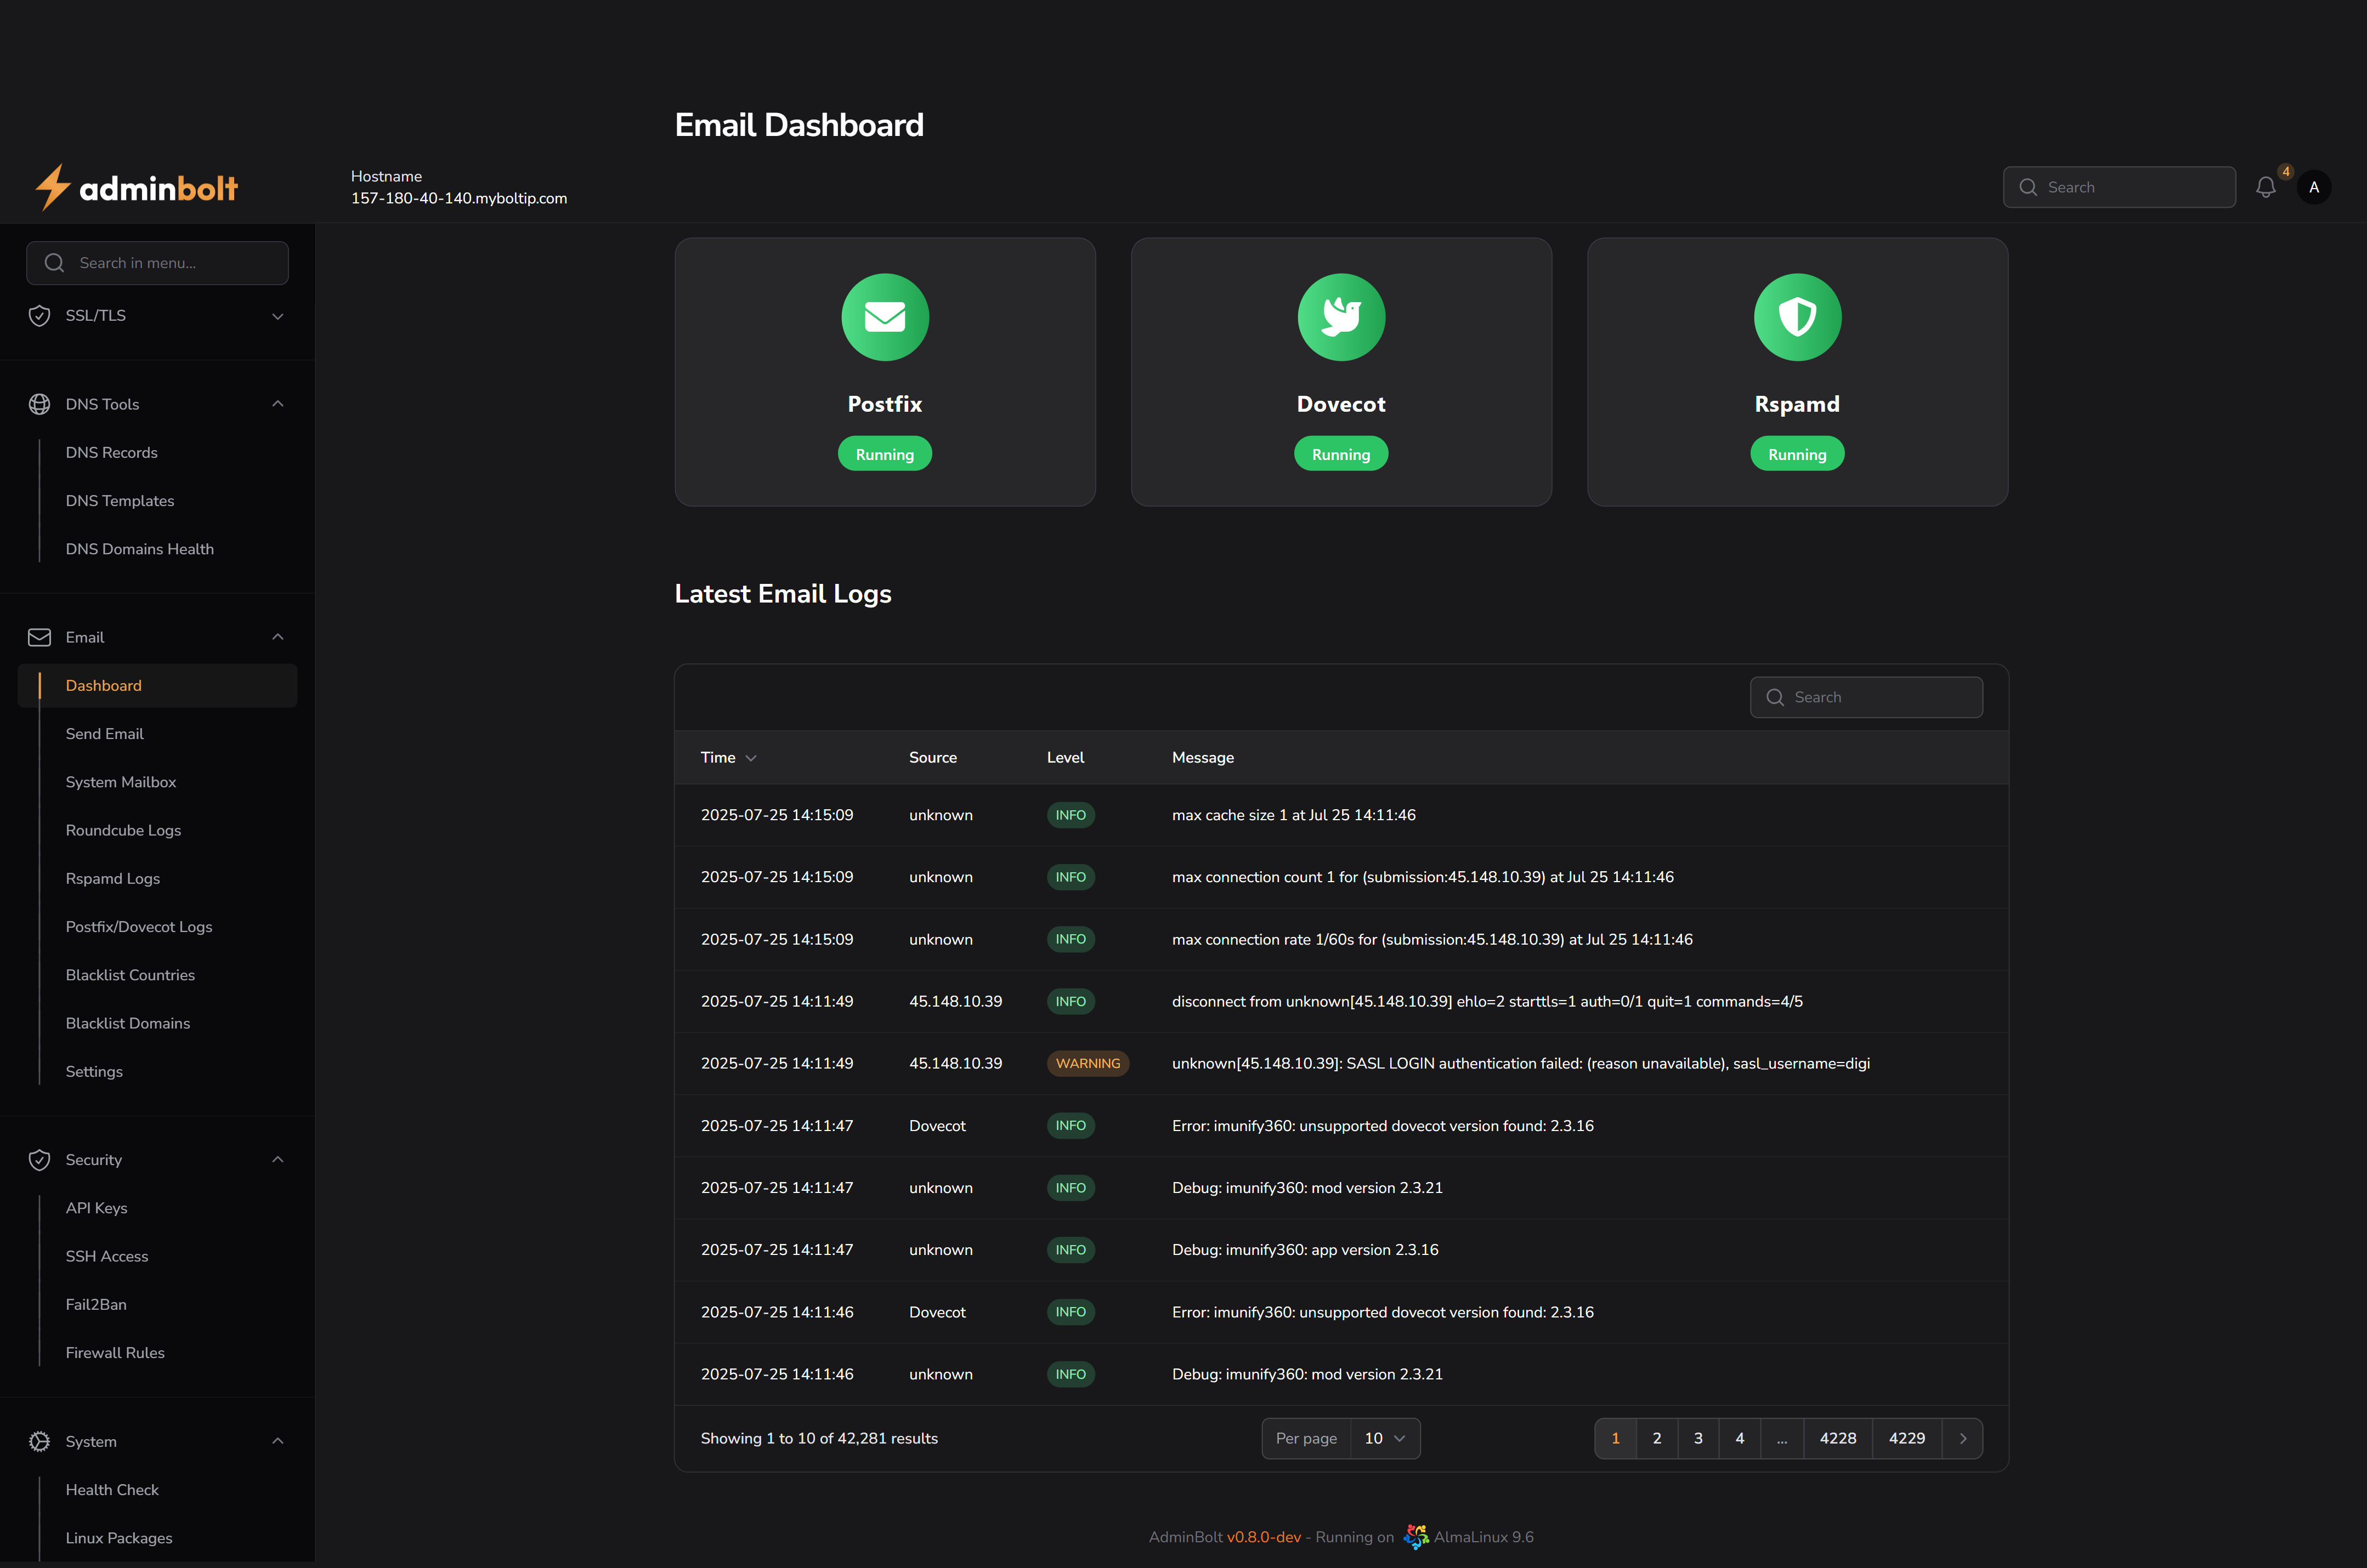Select Rspamd Logs in the sidebar
The width and height of the screenshot is (2367, 1568).
click(x=112, y=878)
